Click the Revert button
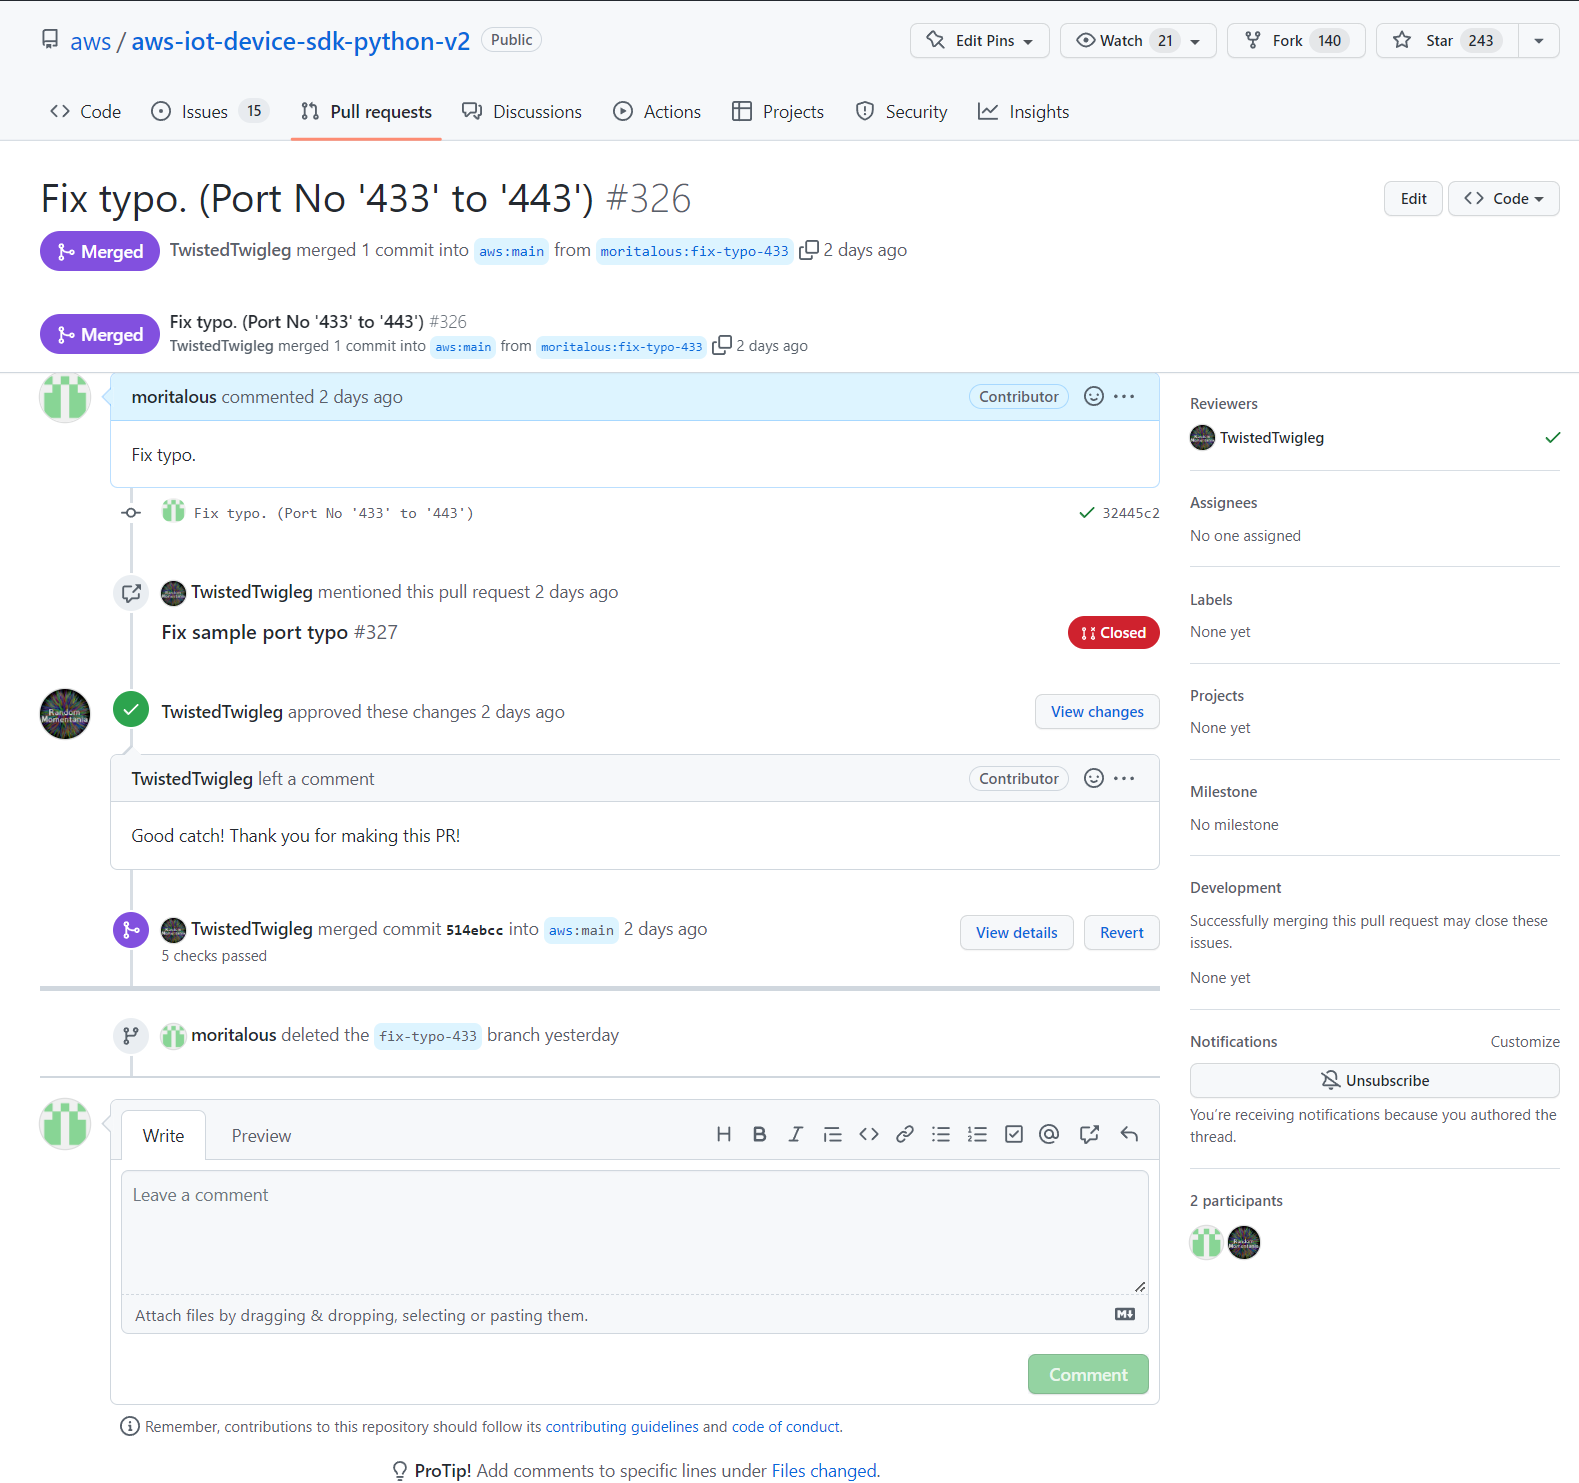Screen dimensions: 1579x1483 [x=1121, y=933]
